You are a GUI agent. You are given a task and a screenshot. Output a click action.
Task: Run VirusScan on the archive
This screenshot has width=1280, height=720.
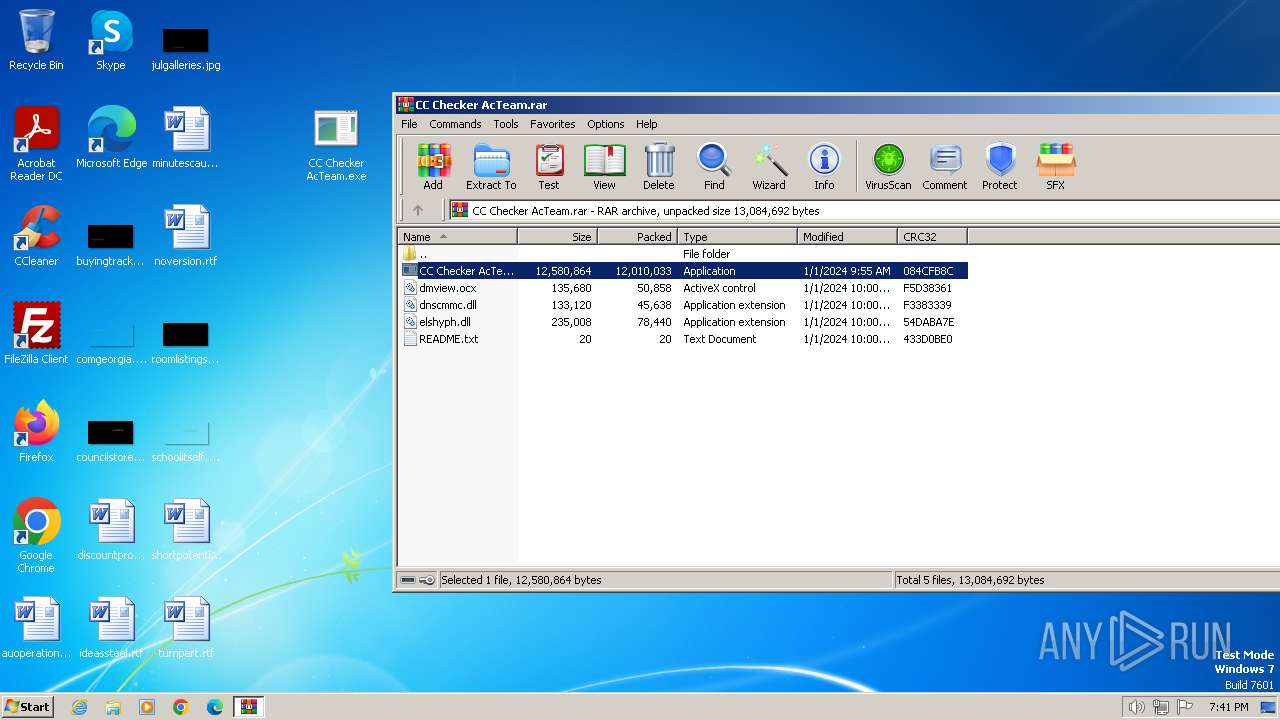click(x=888, y=166)
